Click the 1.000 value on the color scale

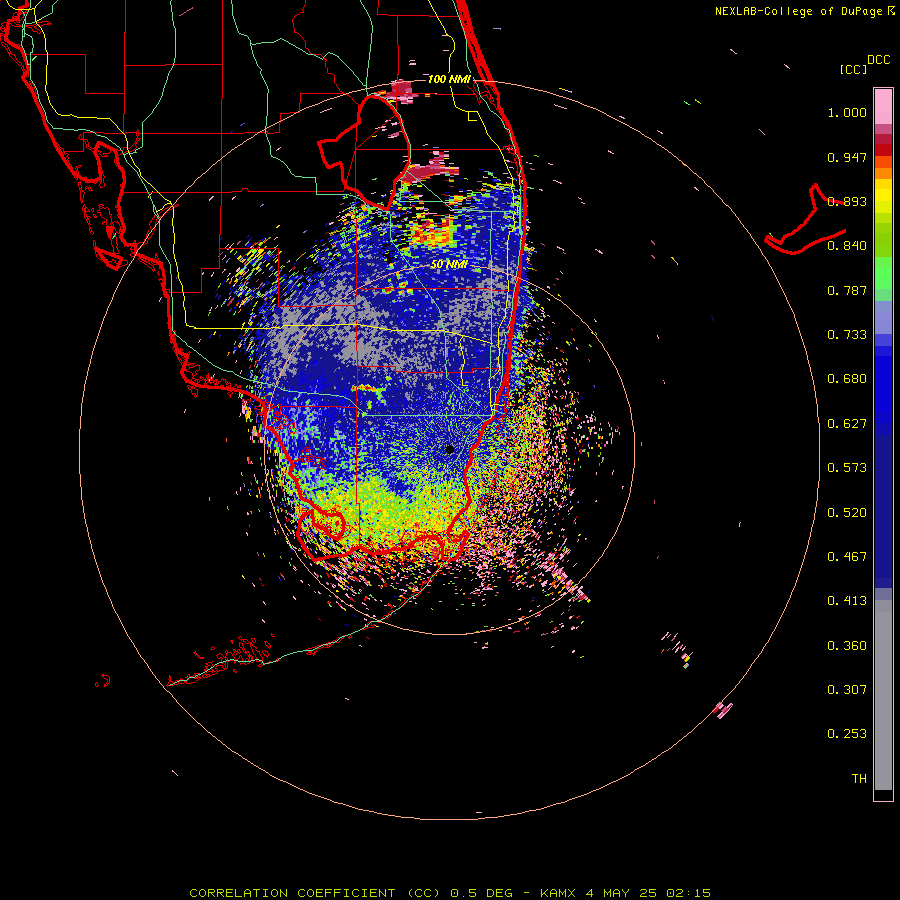point(847,112)
